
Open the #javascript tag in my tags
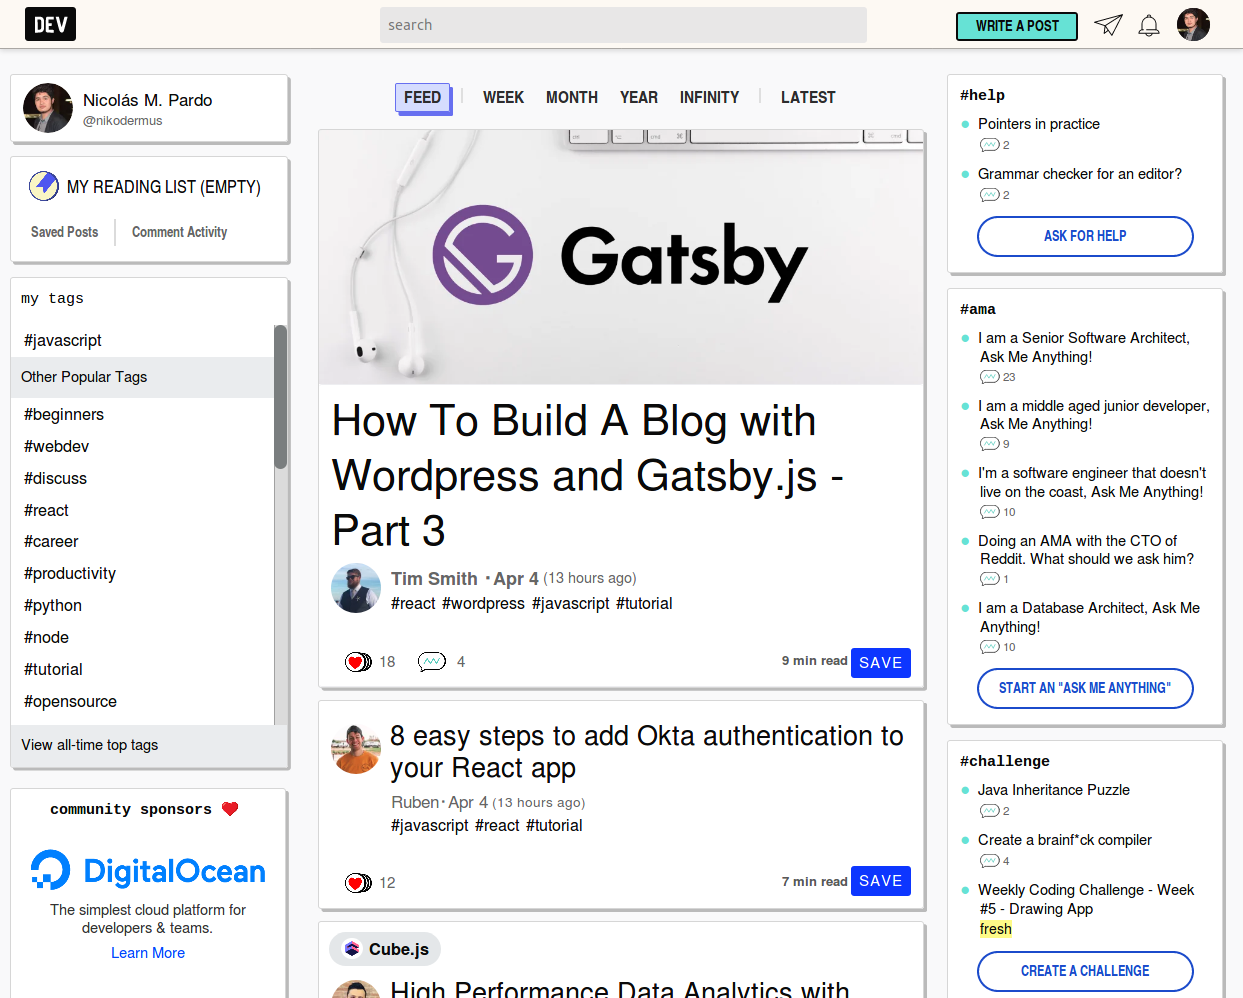pyautogui.click(x=63, y=340)
